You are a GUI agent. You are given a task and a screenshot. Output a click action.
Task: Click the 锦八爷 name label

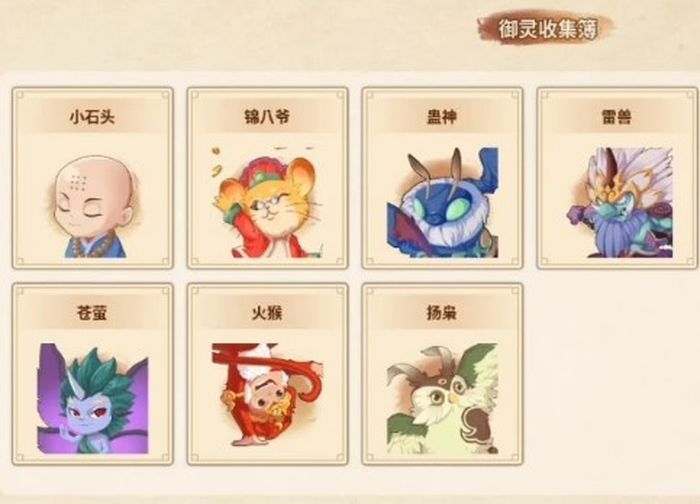click(x=267, y=117)
